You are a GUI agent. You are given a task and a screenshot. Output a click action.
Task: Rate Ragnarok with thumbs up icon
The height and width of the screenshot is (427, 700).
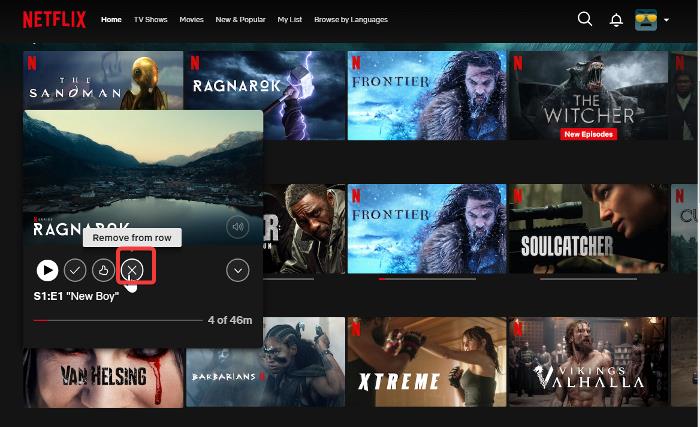(x=103, y=270)
